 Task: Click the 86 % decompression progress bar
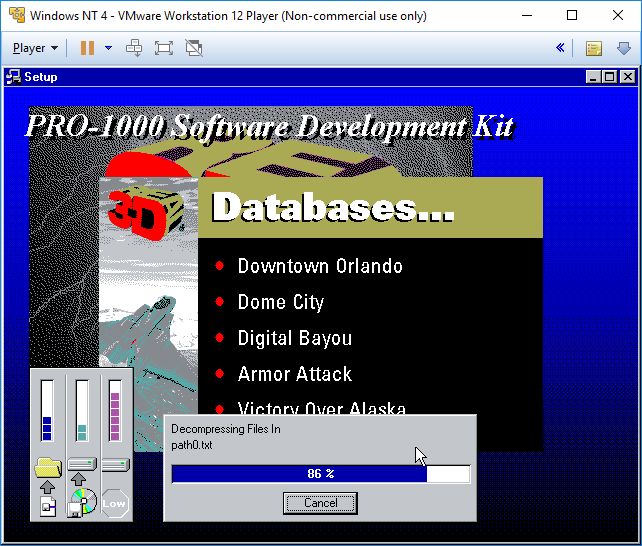(321, 474)
